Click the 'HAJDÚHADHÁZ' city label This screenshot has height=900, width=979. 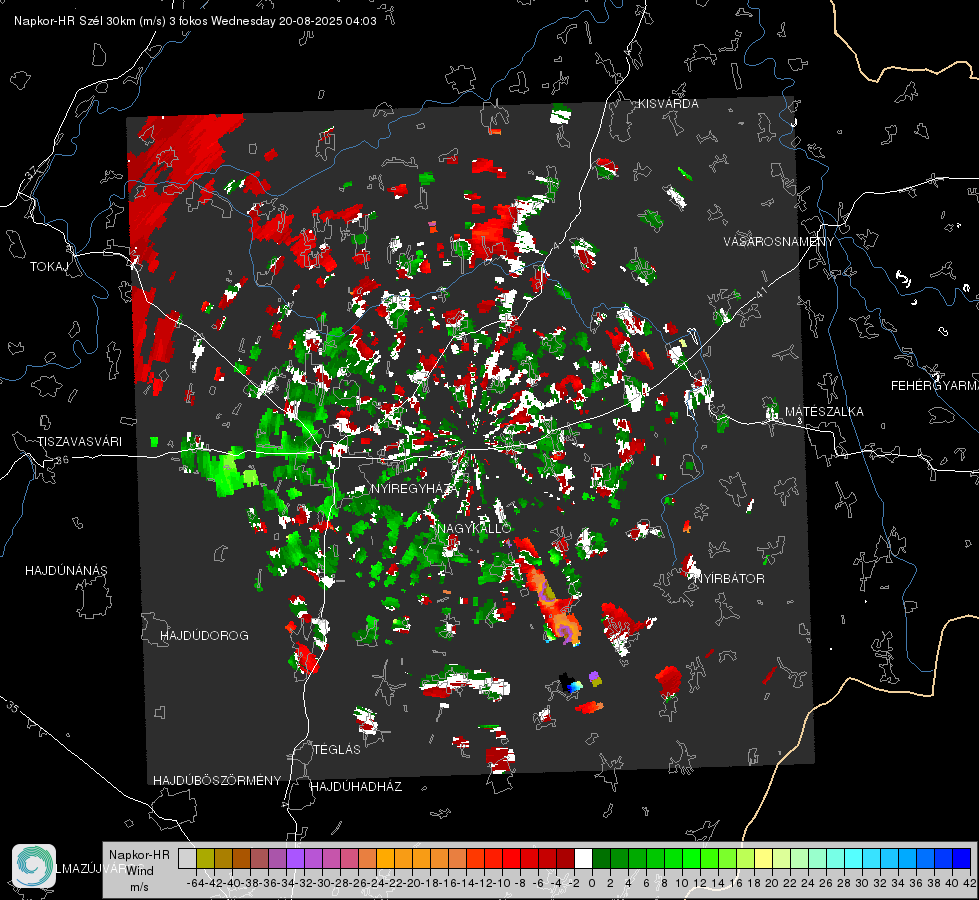[356, 787]
